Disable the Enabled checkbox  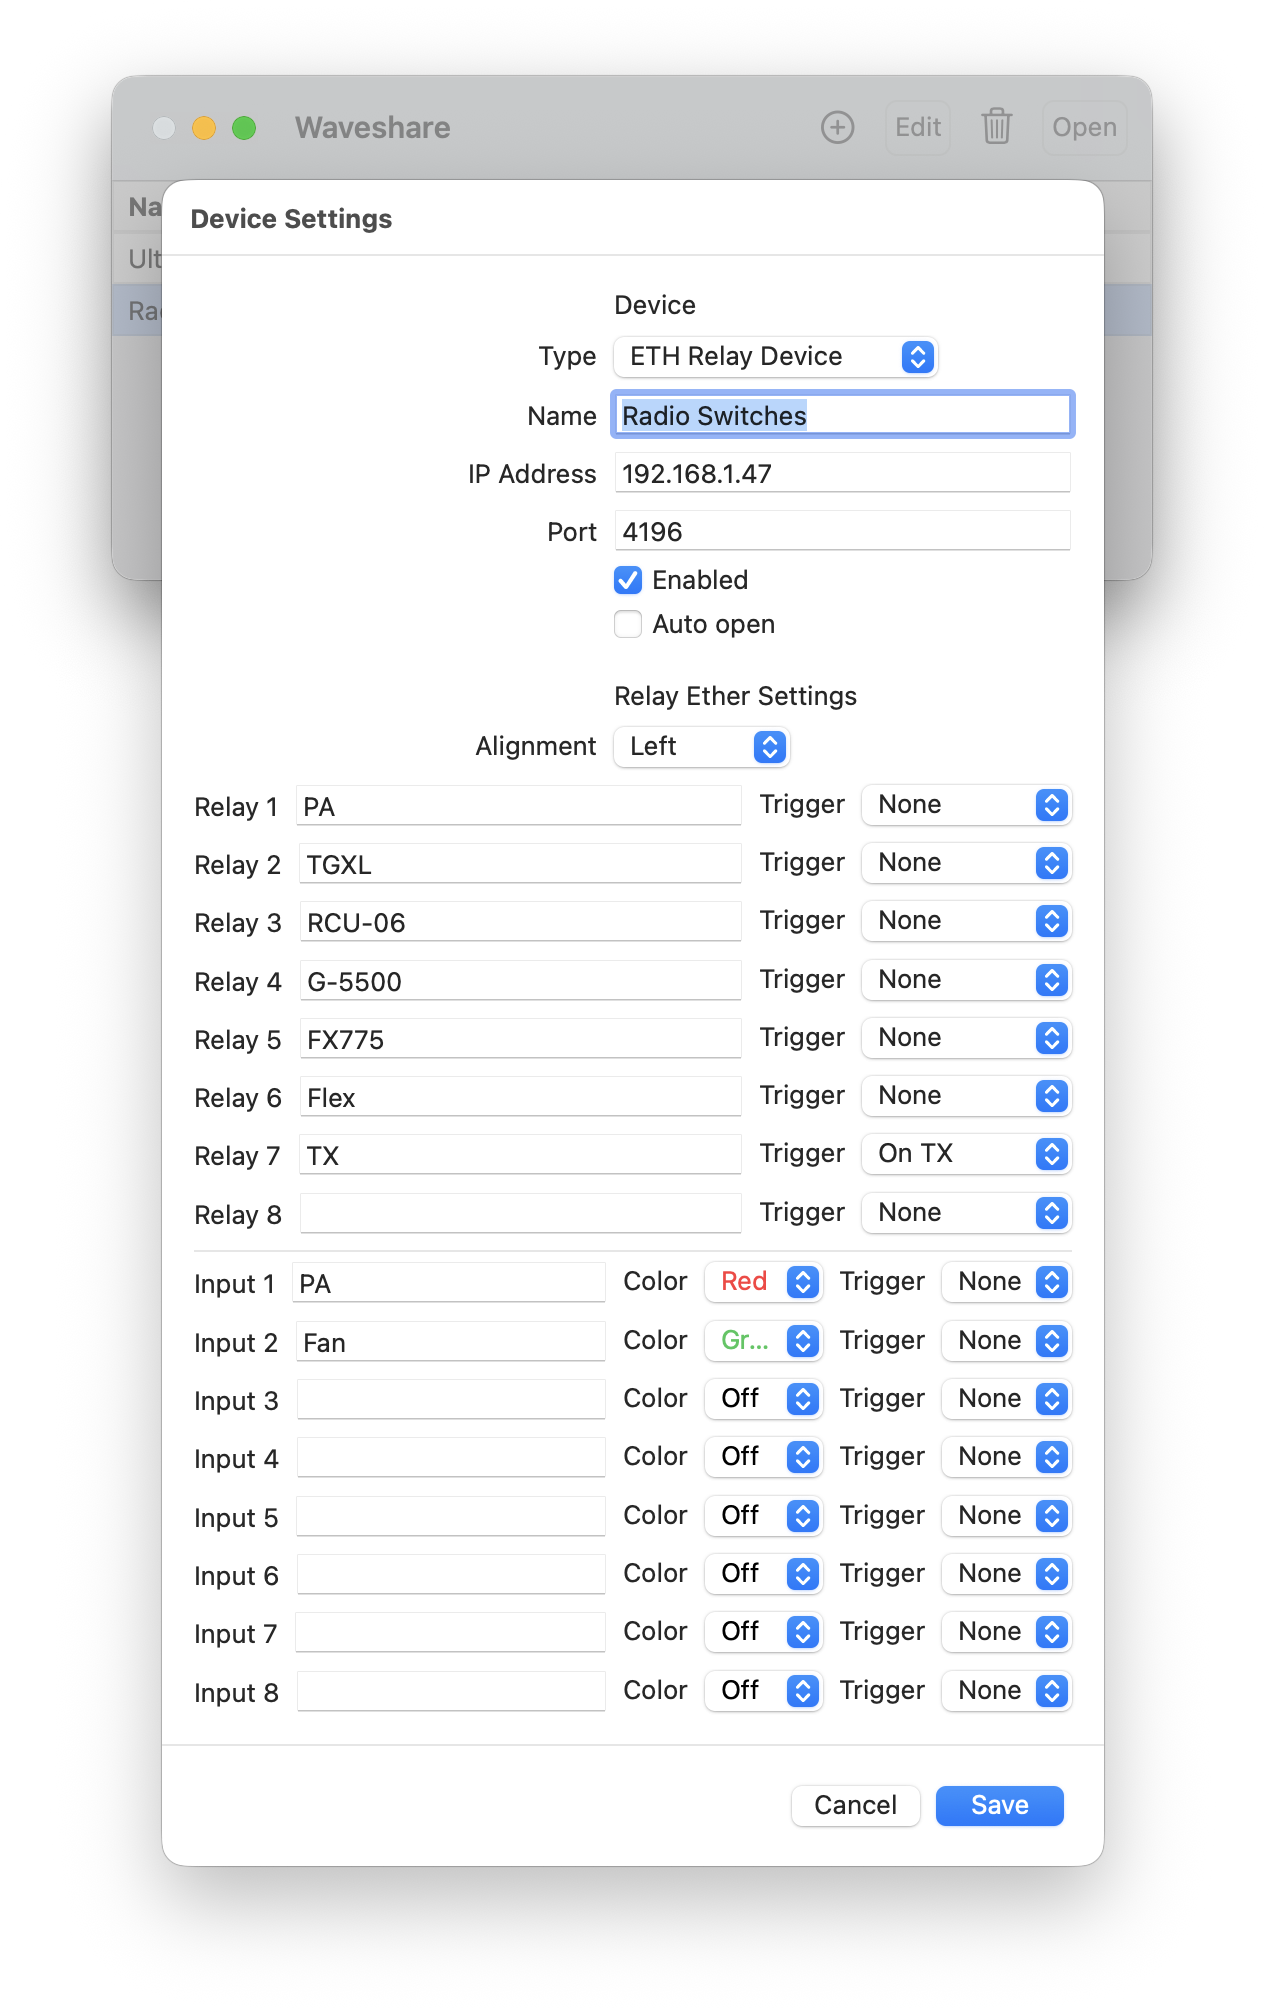[628, 580]
